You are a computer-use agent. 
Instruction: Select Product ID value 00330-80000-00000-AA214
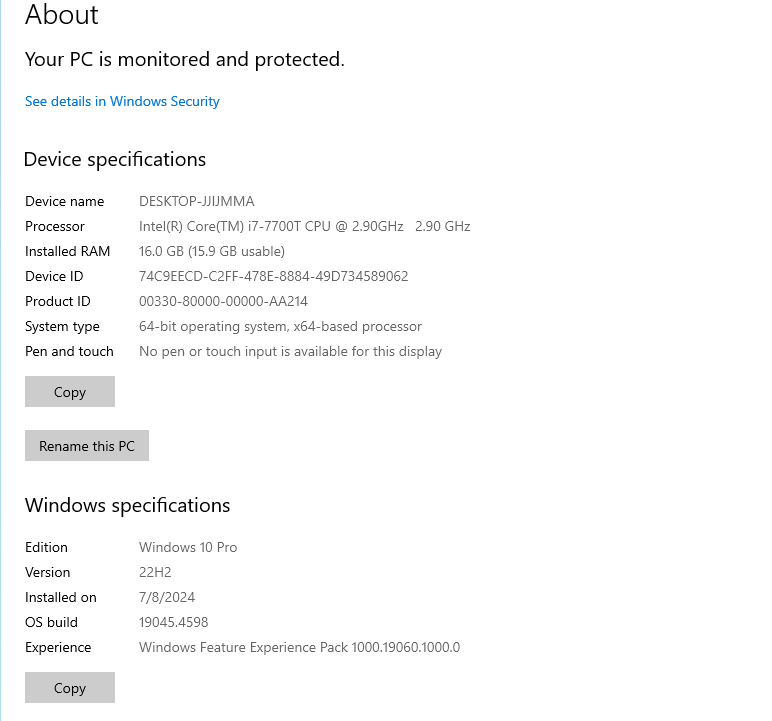pyautogui.click(x=223, y=301)
